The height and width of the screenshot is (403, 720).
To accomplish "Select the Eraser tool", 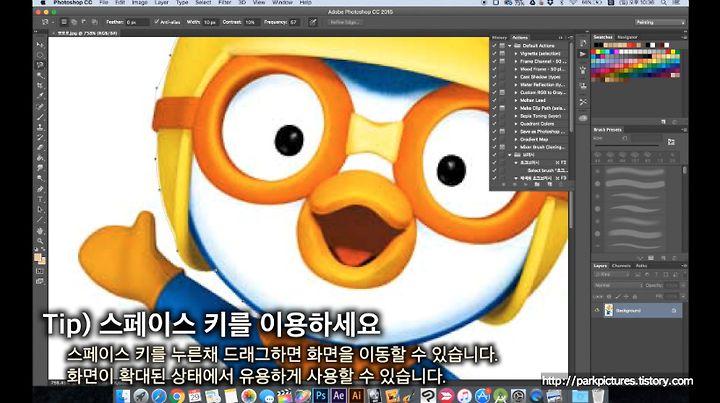I will 40,148.
